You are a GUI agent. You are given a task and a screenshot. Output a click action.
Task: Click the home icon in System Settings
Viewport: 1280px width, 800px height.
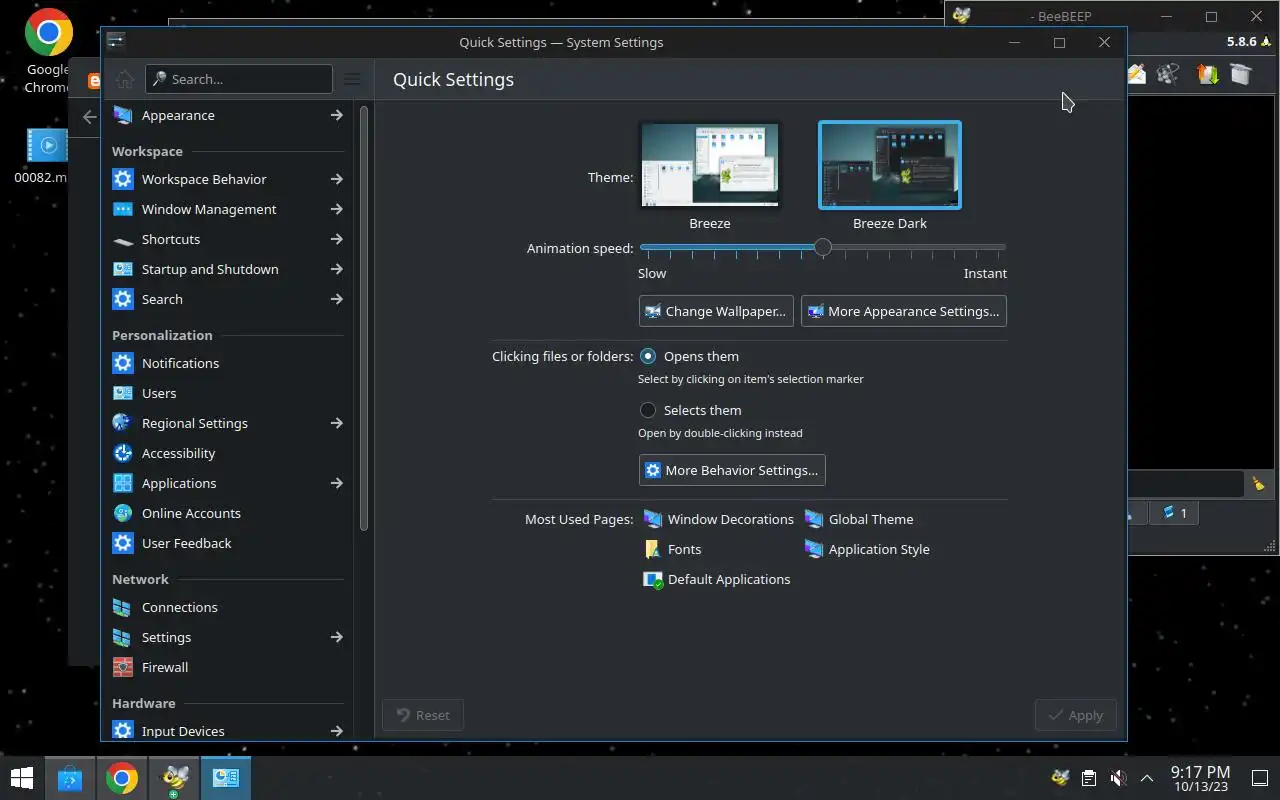click(x=125, y=79)
